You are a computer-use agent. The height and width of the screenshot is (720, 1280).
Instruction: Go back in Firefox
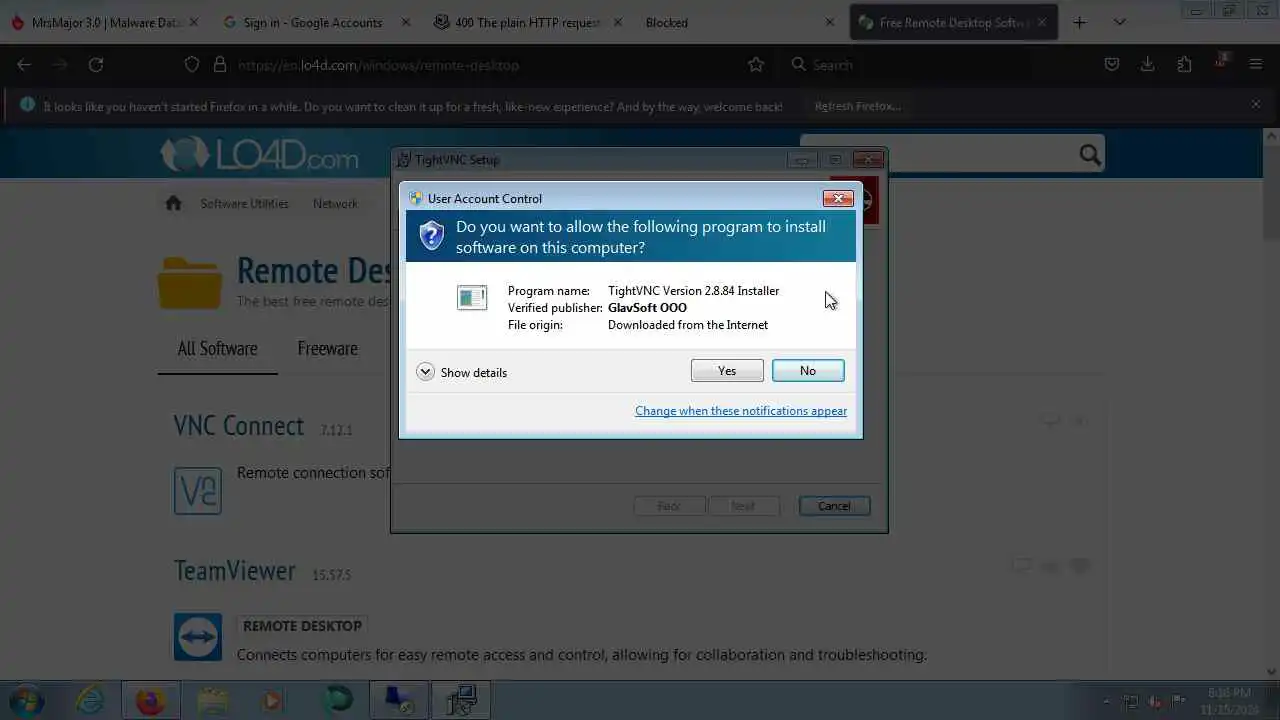[24, 64]
